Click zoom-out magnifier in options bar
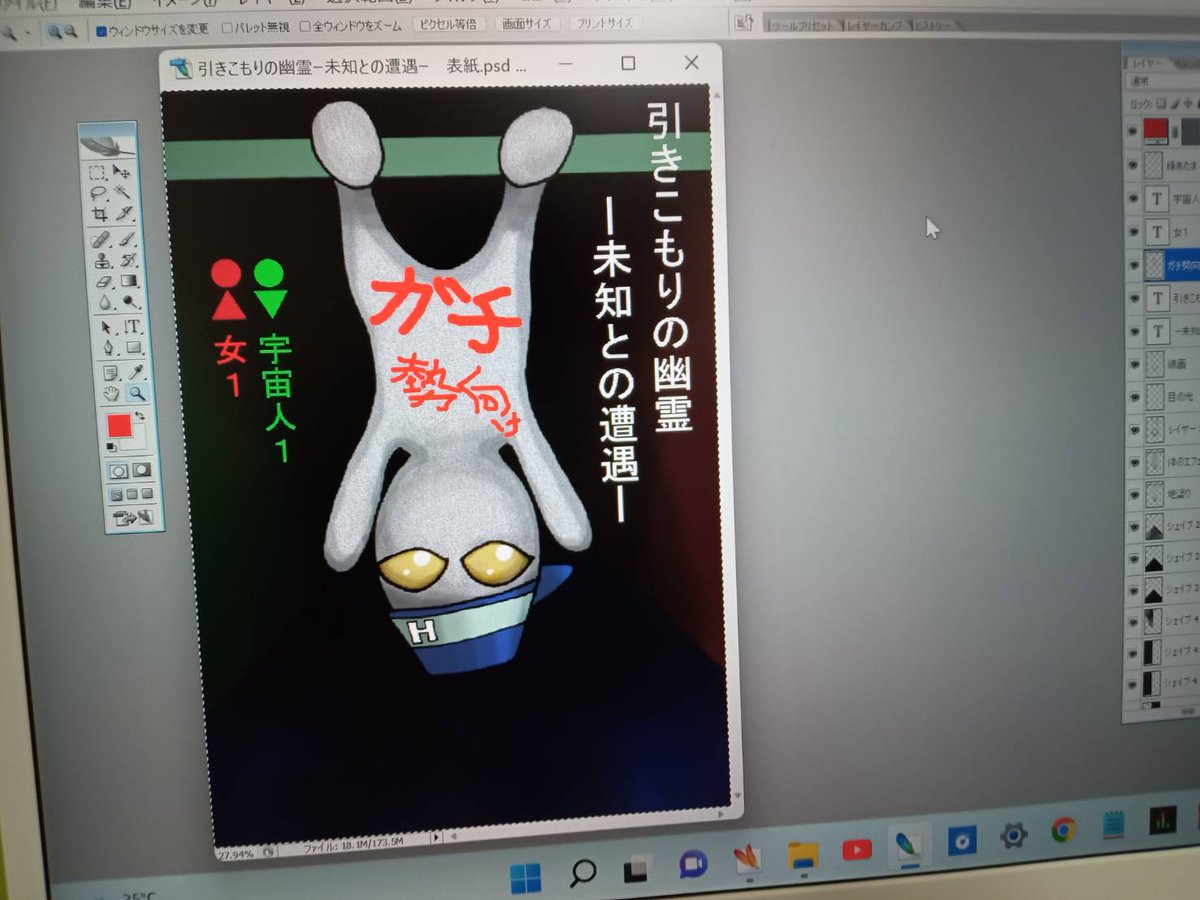This screenshot has height=900, width=1200. click(71, 32)
